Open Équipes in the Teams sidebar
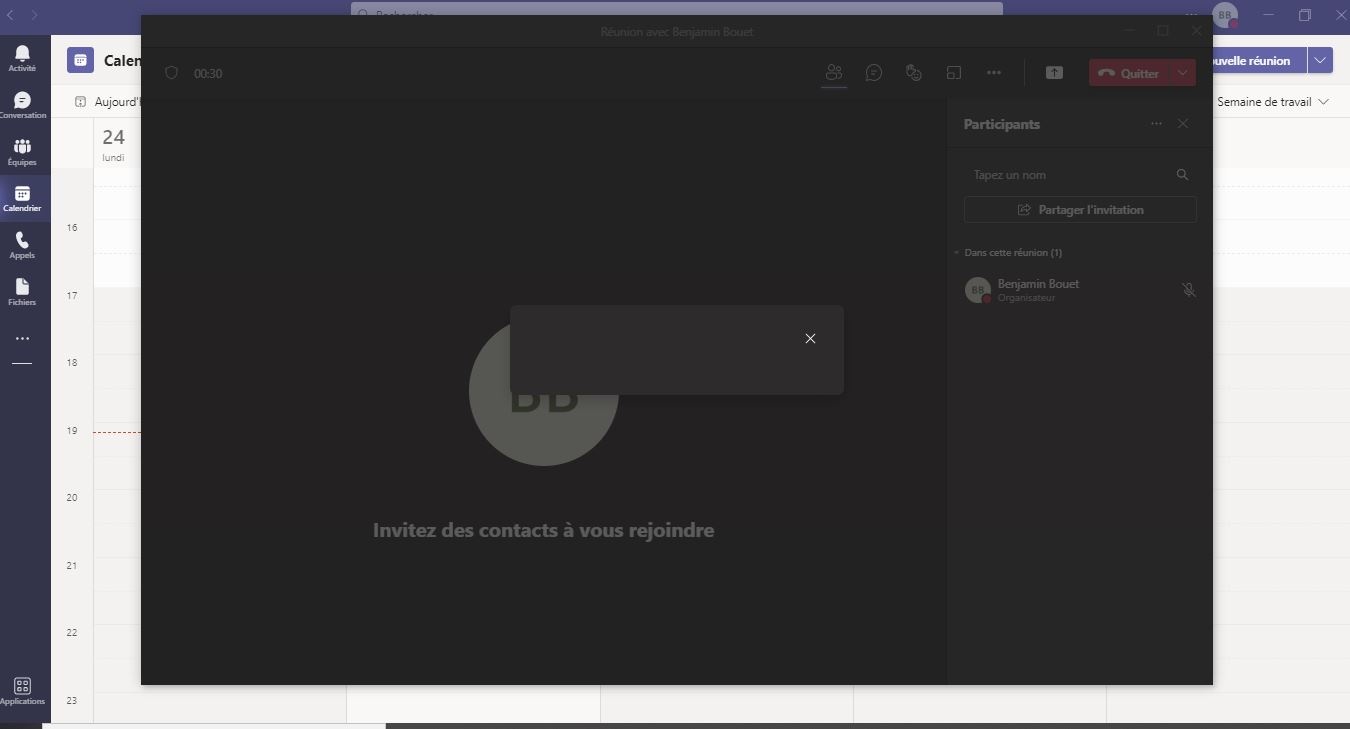1350x729 pixels. (22, 152)
